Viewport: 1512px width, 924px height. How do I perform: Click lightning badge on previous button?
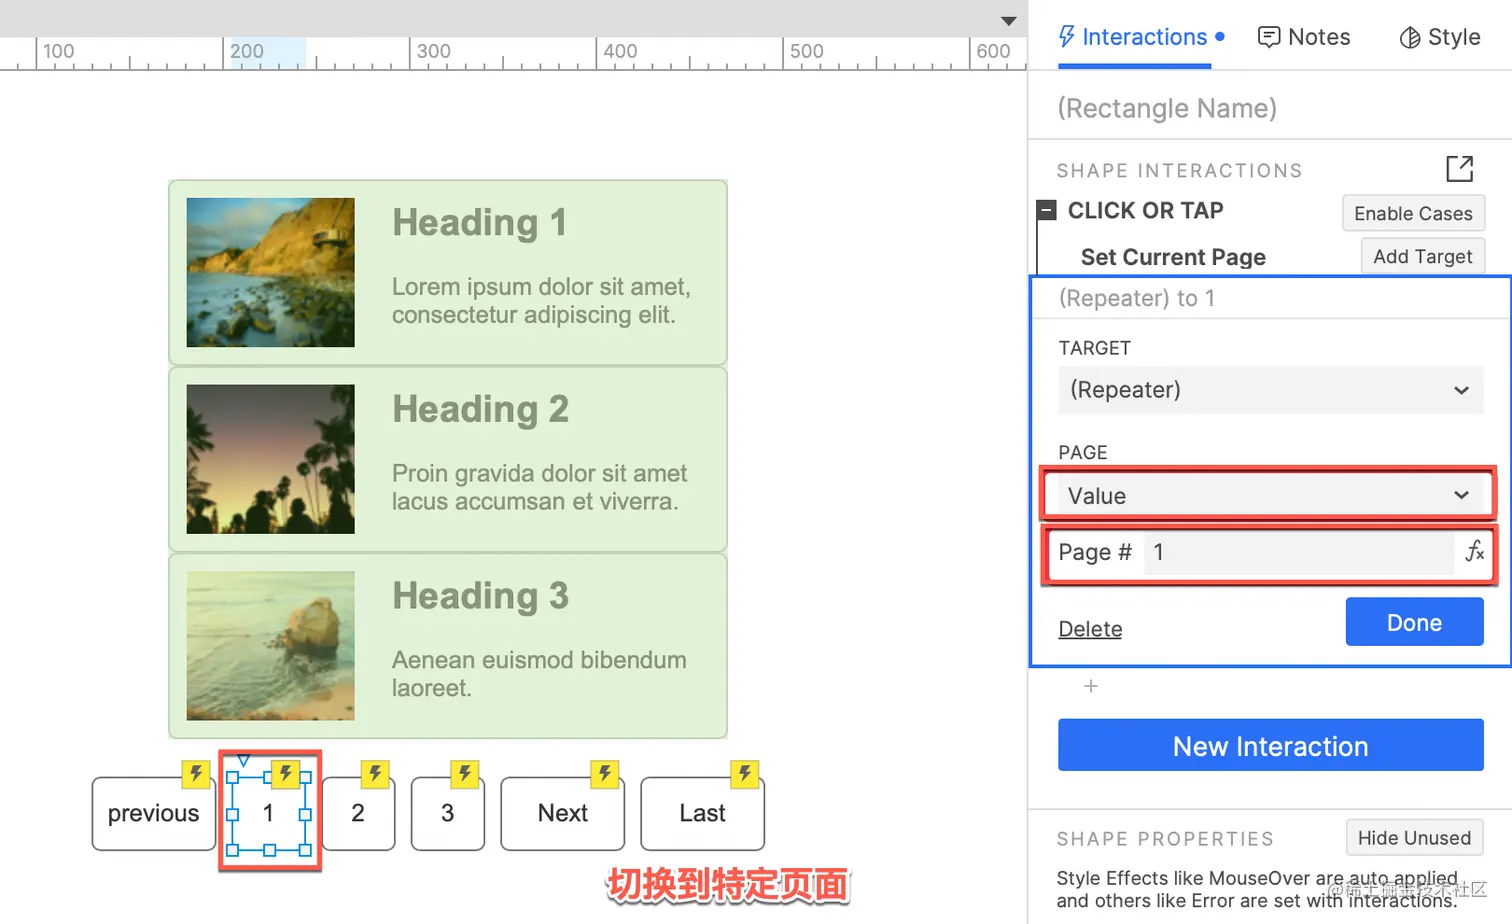coord(195,773)
